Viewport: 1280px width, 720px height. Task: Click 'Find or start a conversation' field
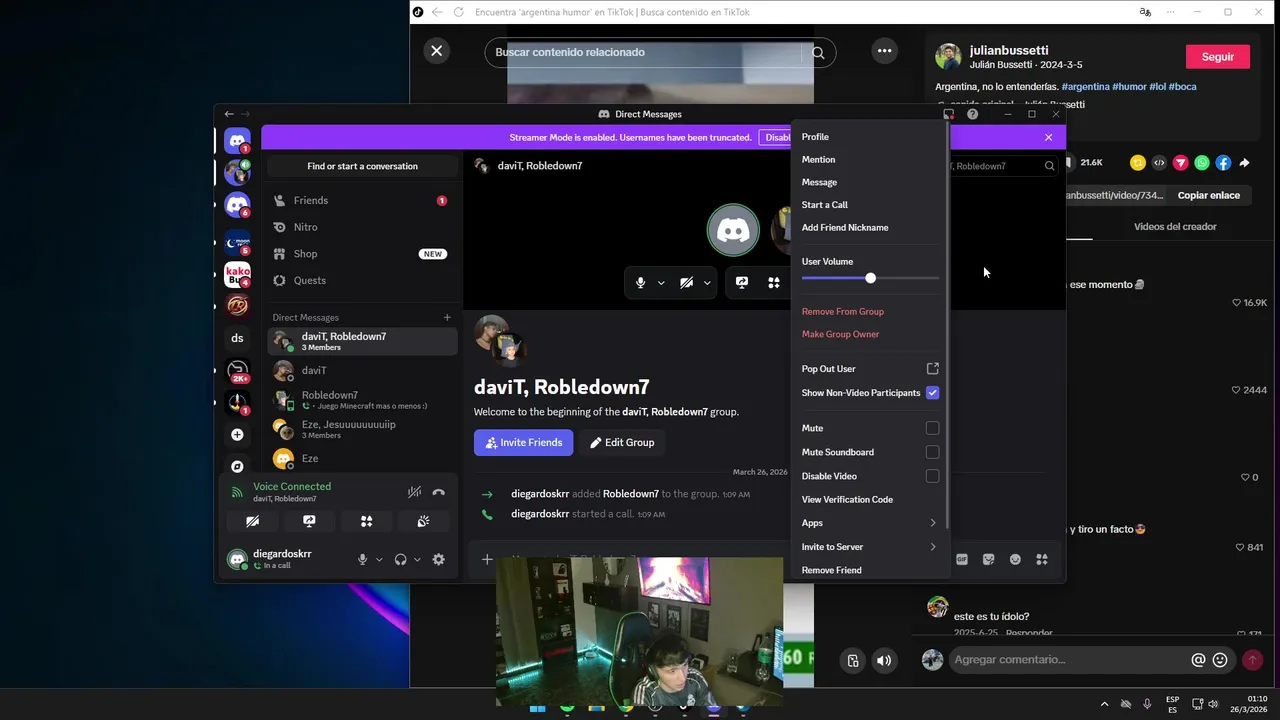(363, 166)
